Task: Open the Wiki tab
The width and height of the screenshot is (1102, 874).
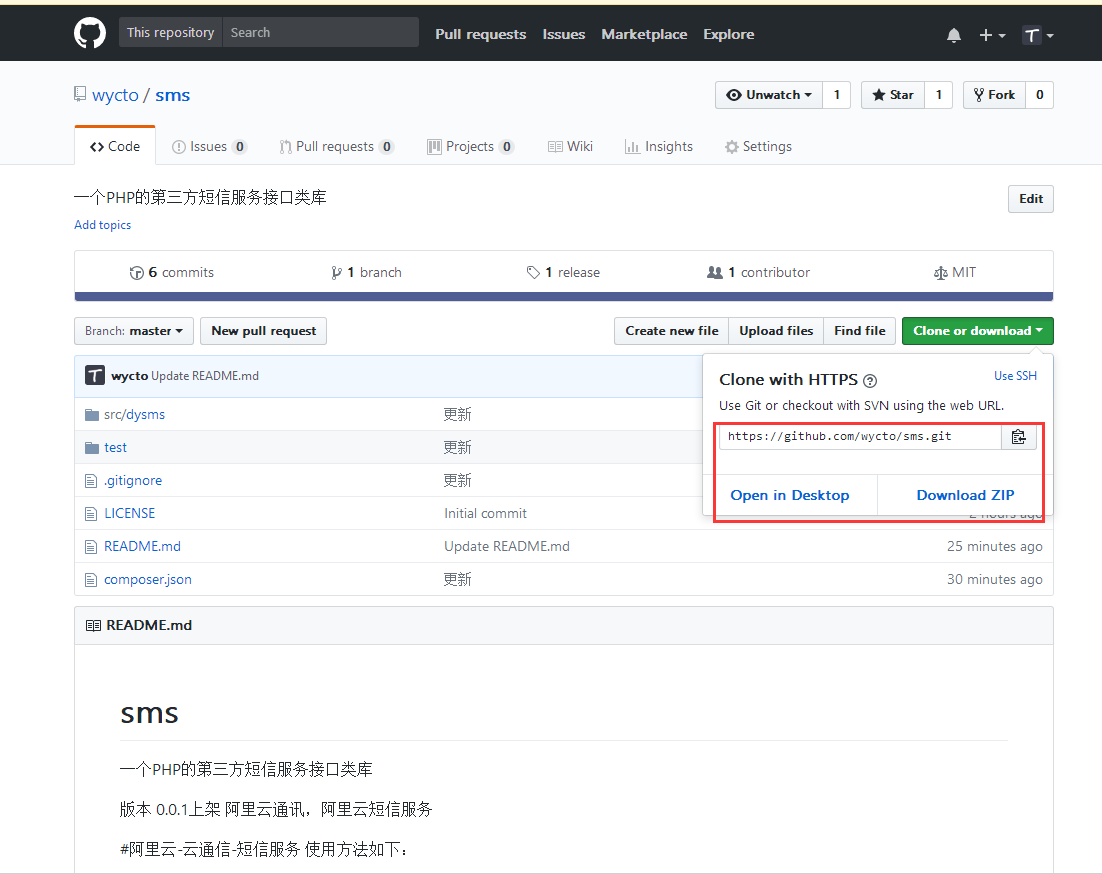Action: click(x=570, y=146)
